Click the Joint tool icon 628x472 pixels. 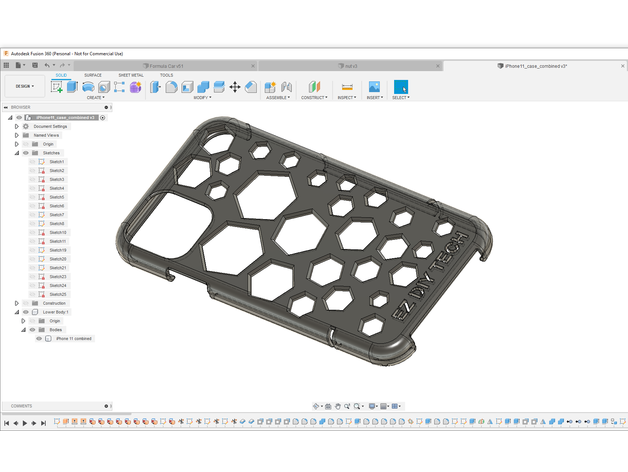(286, 87)
